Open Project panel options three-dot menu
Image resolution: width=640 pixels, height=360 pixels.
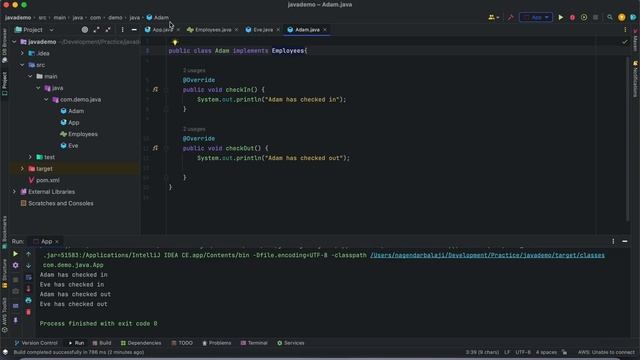[122, 30]
